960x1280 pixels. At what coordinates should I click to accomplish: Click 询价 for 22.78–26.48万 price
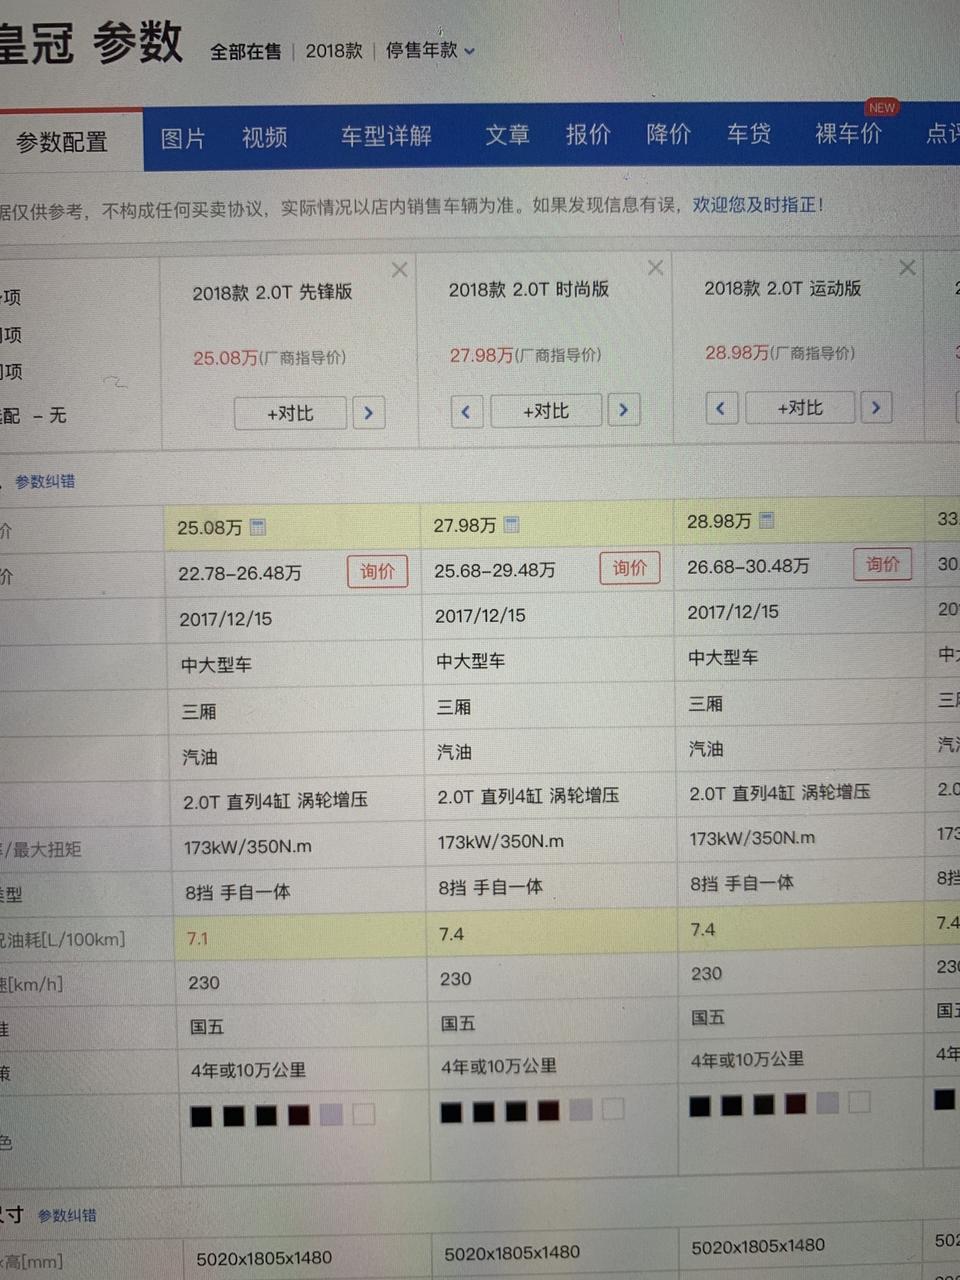click(377, 572)
